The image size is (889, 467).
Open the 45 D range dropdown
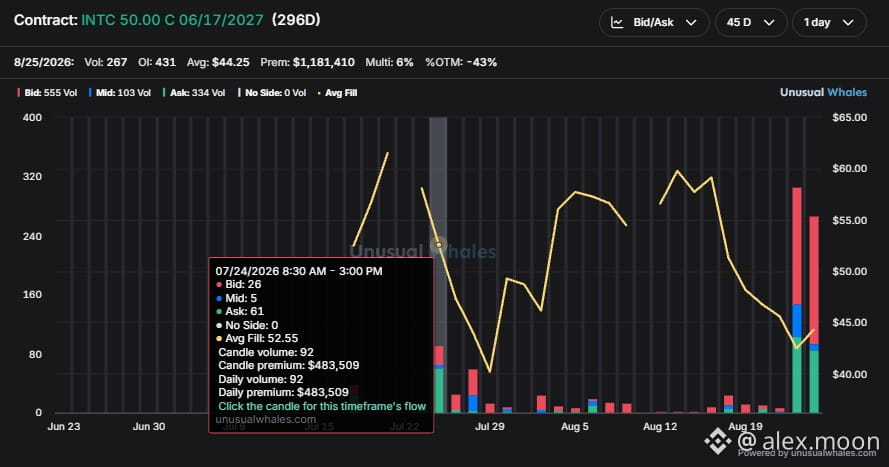click(x=751, y=23)
